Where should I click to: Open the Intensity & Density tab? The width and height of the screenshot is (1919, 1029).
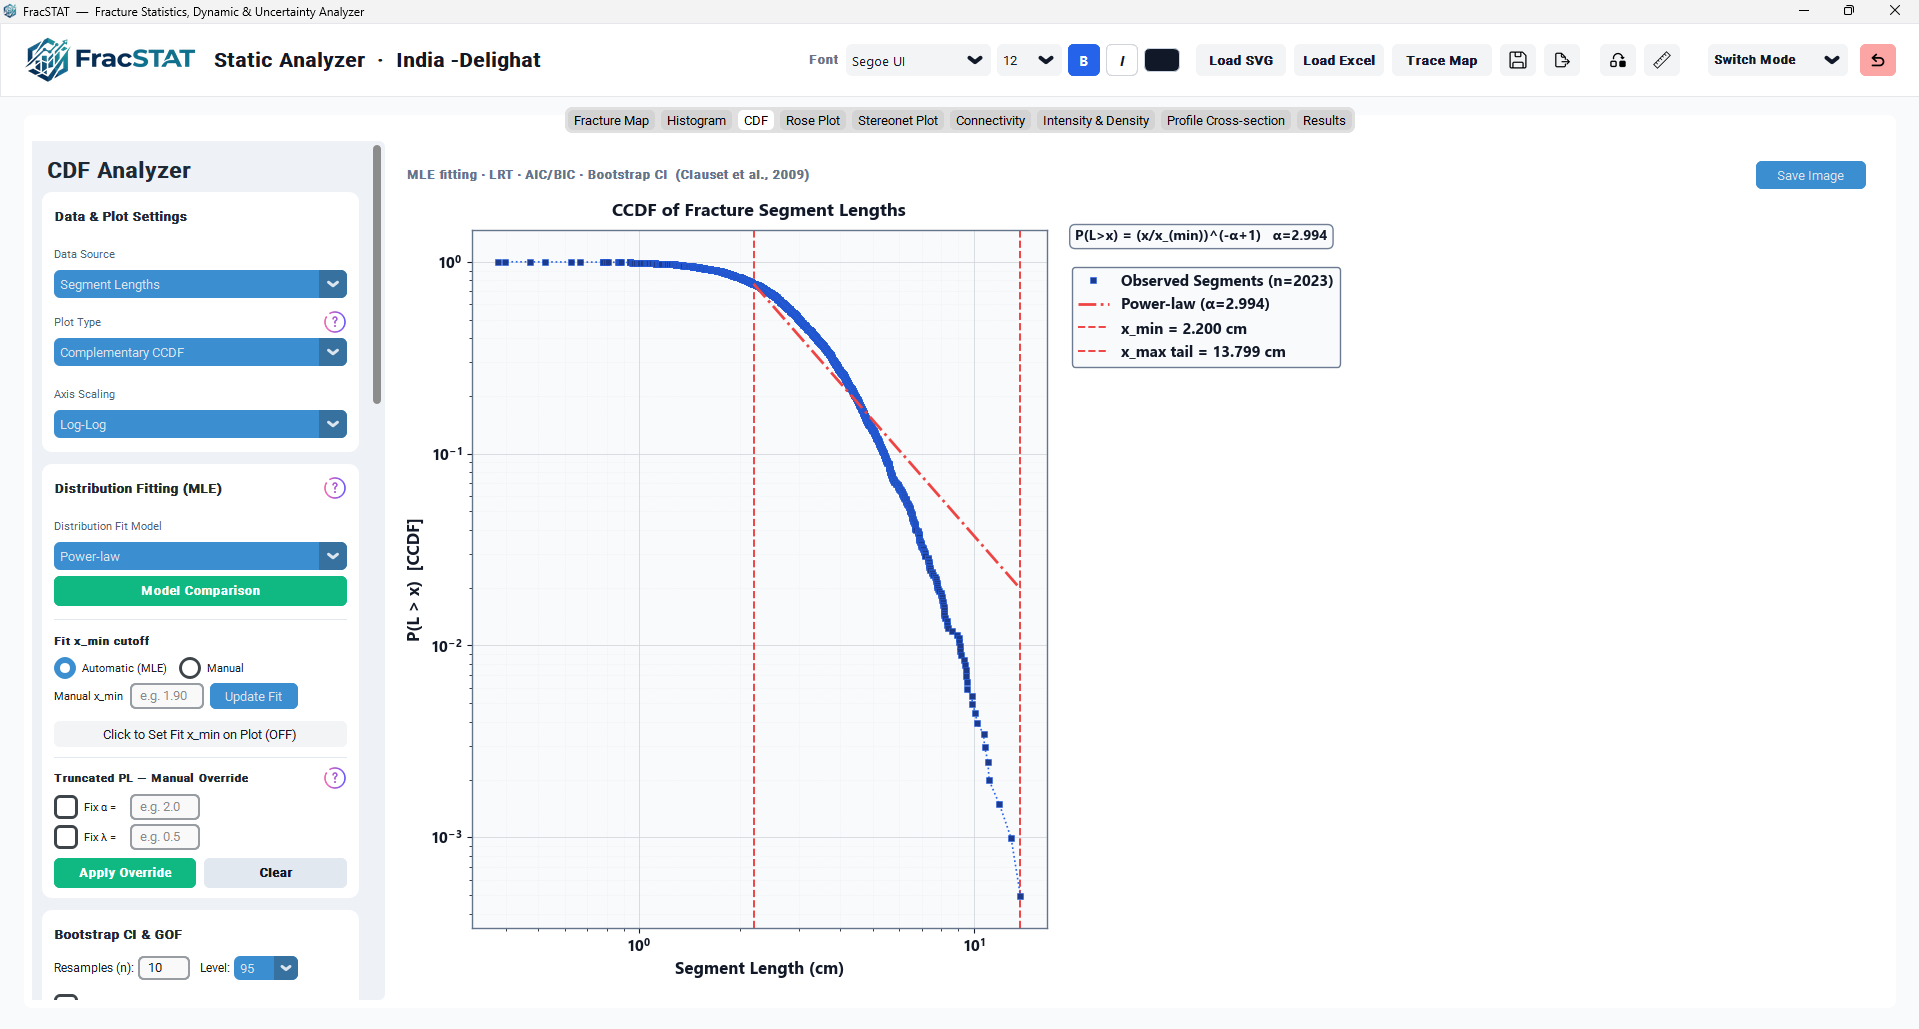1096,120
